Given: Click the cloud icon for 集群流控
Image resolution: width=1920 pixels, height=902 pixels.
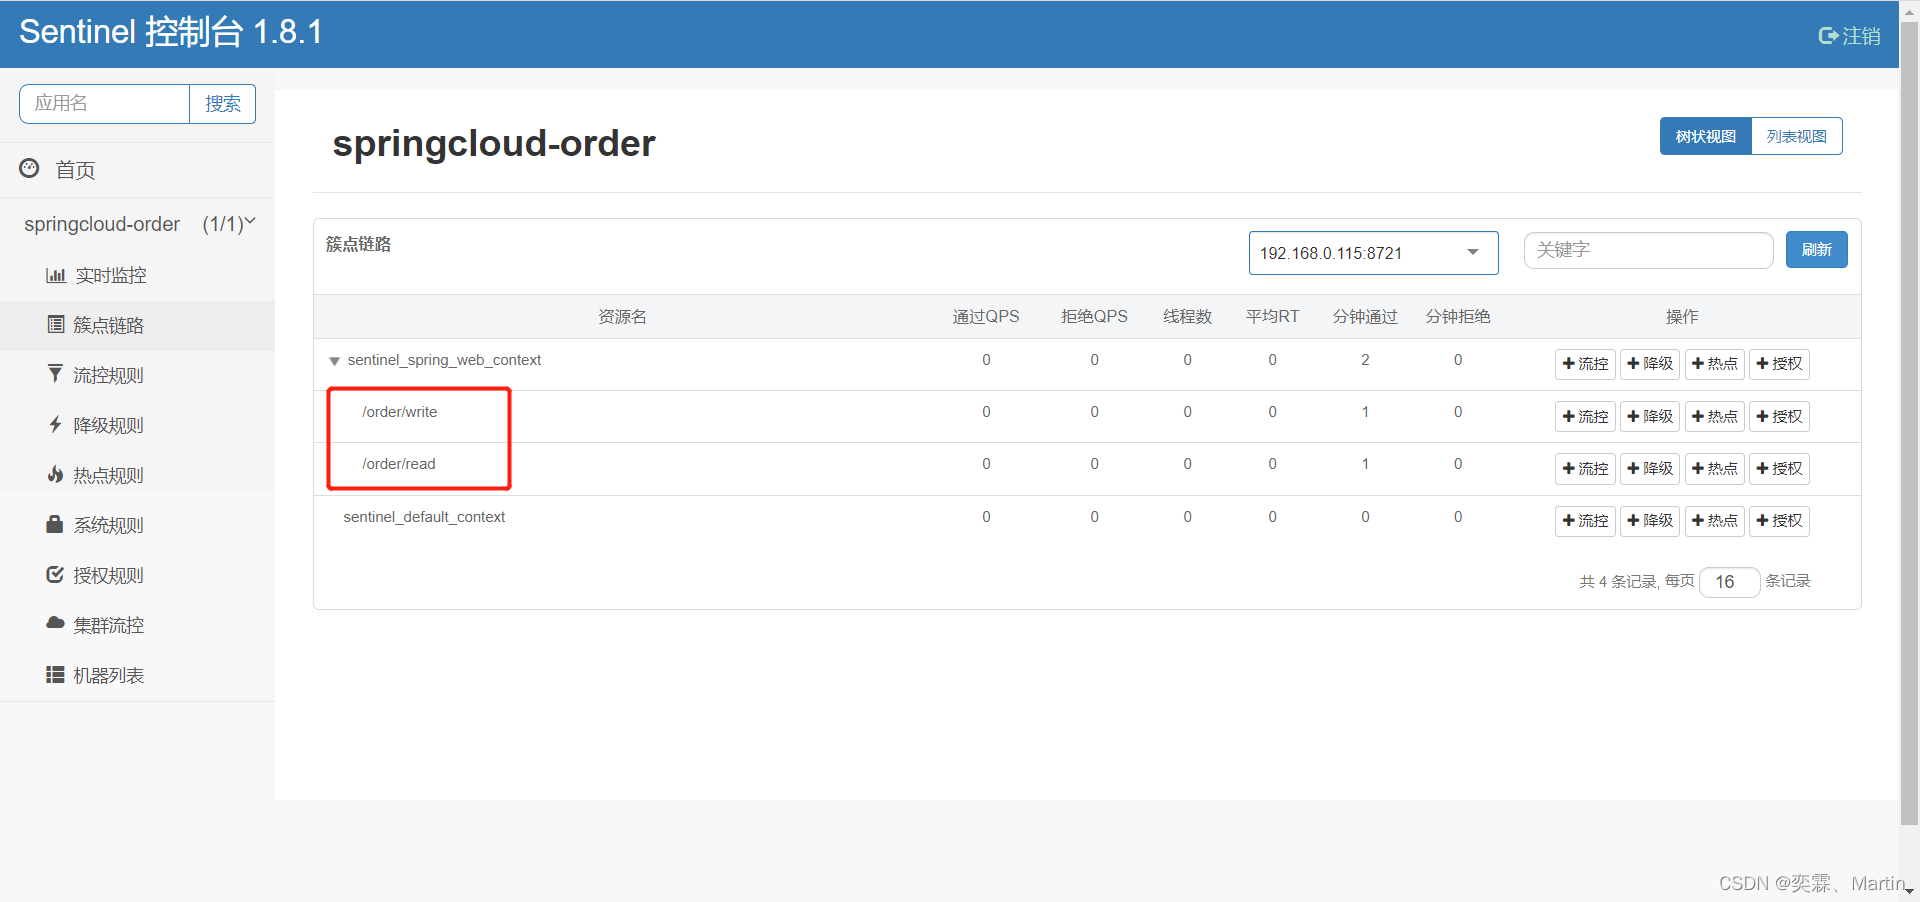Looking at the screenshot, I should tap(55, 623).
